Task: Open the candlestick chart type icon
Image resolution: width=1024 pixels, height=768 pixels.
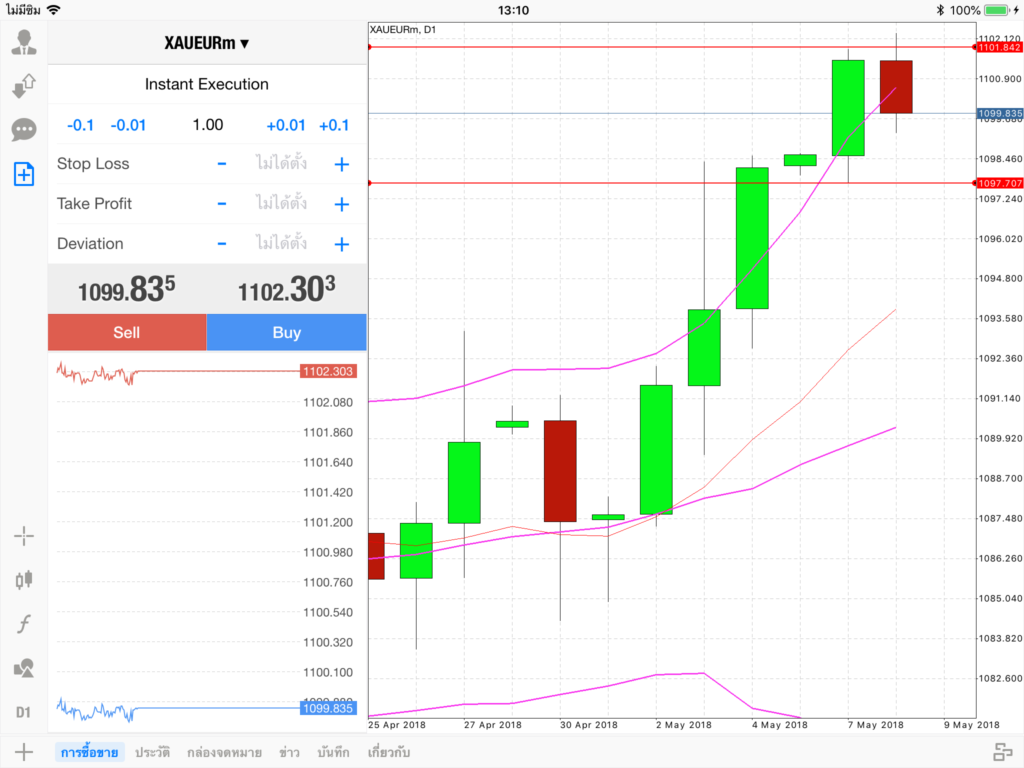Action: (24, 579)
